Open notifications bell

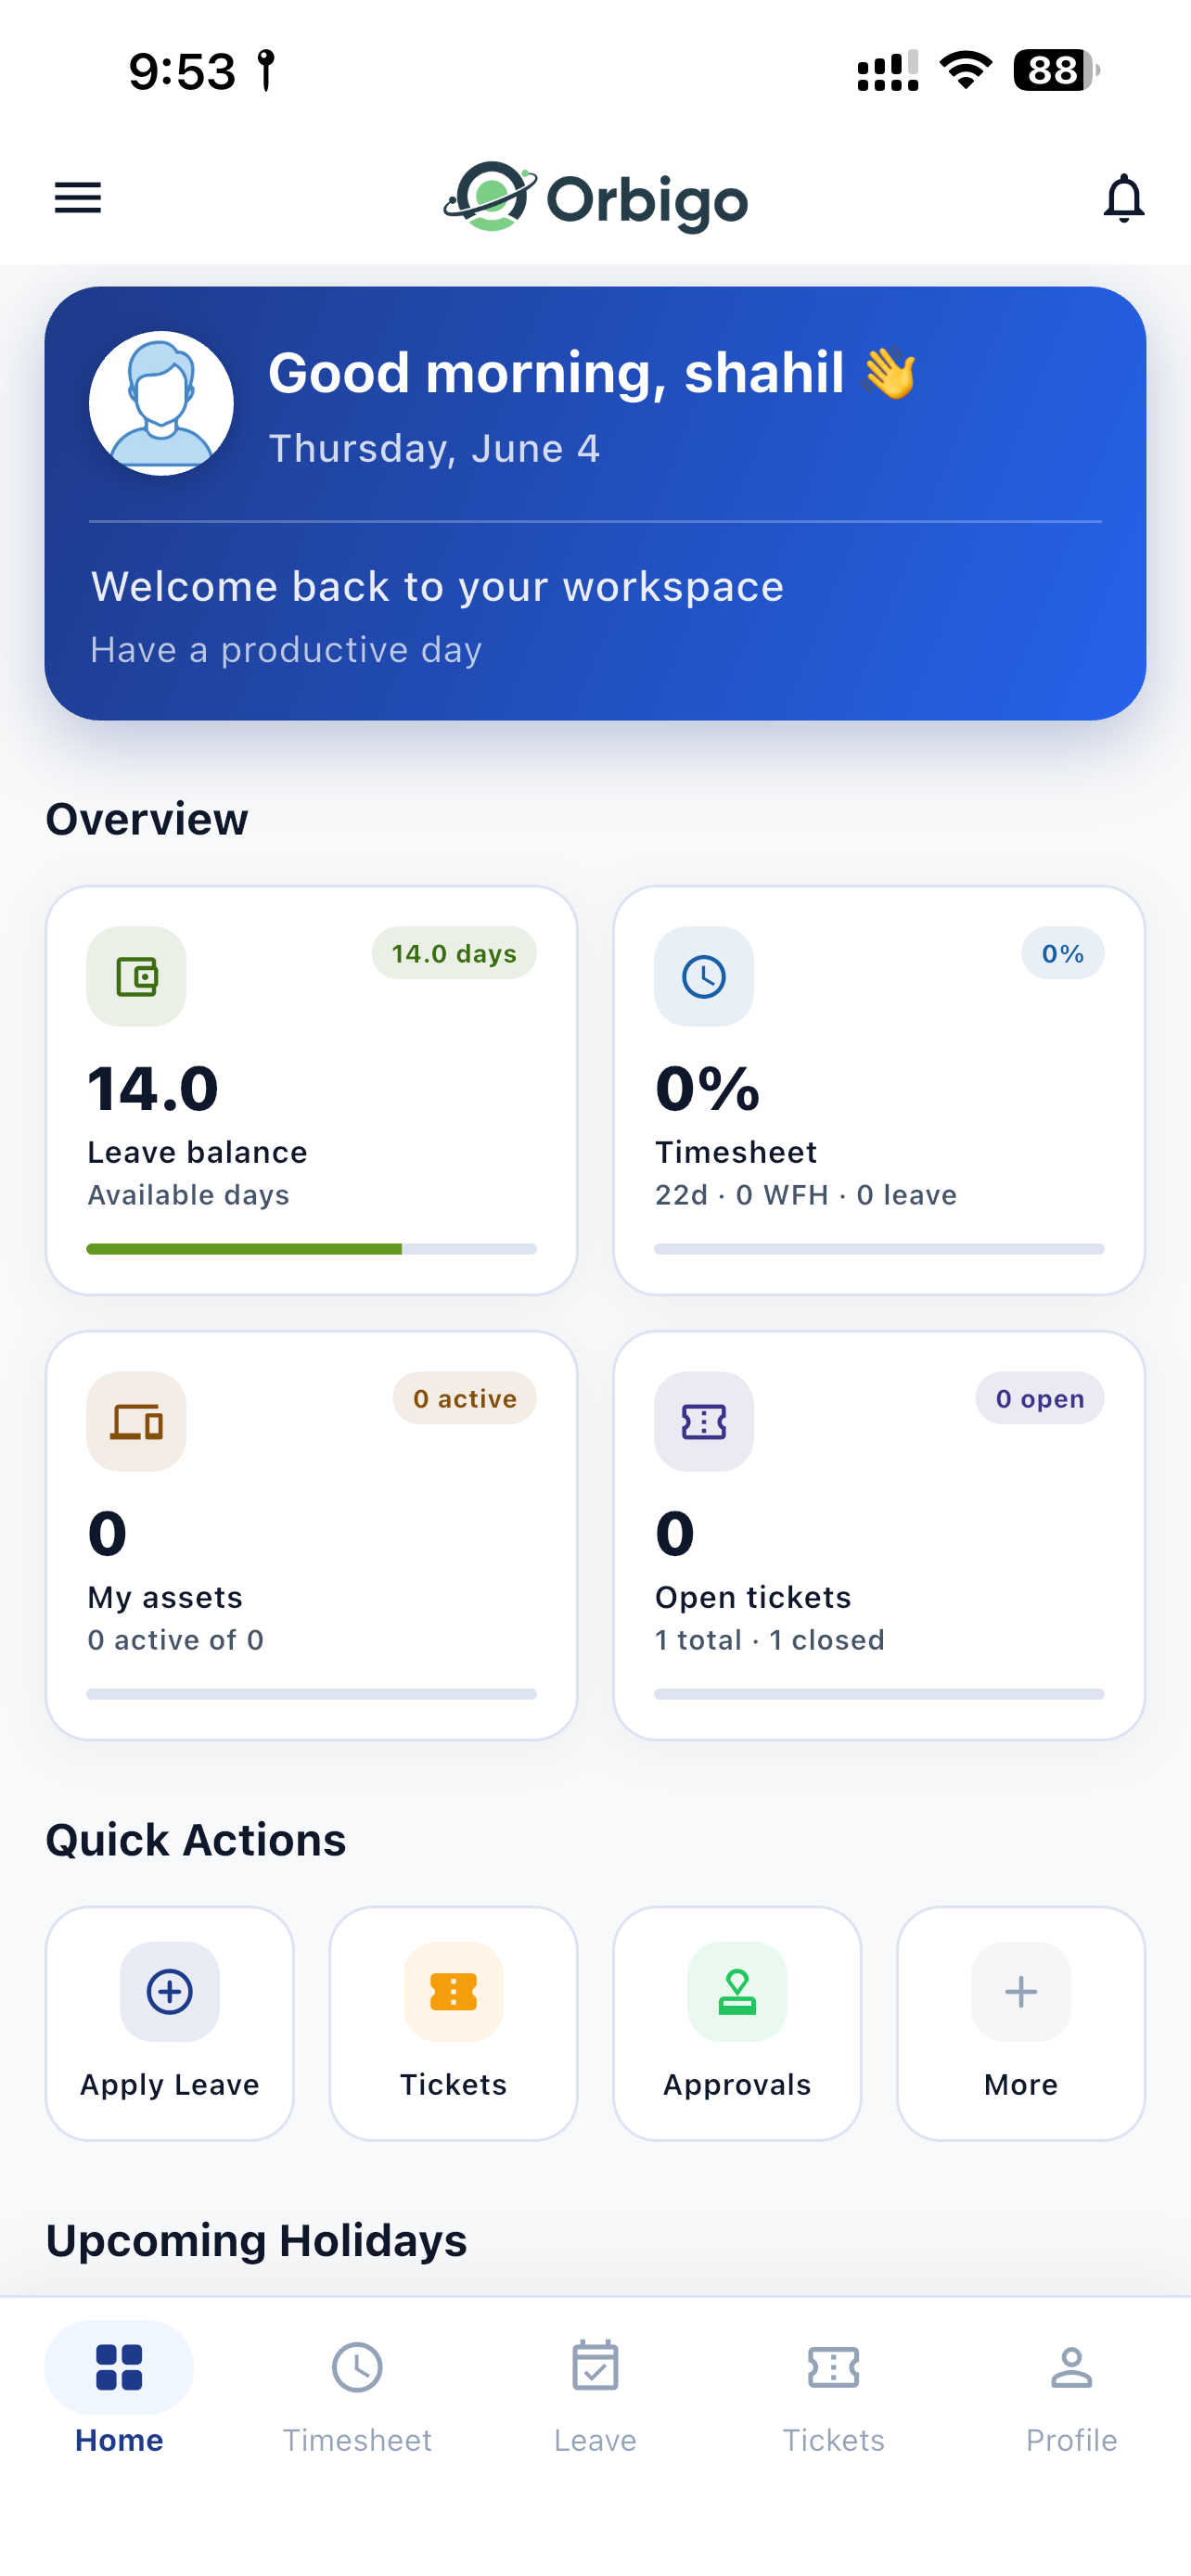[1123, 198]
